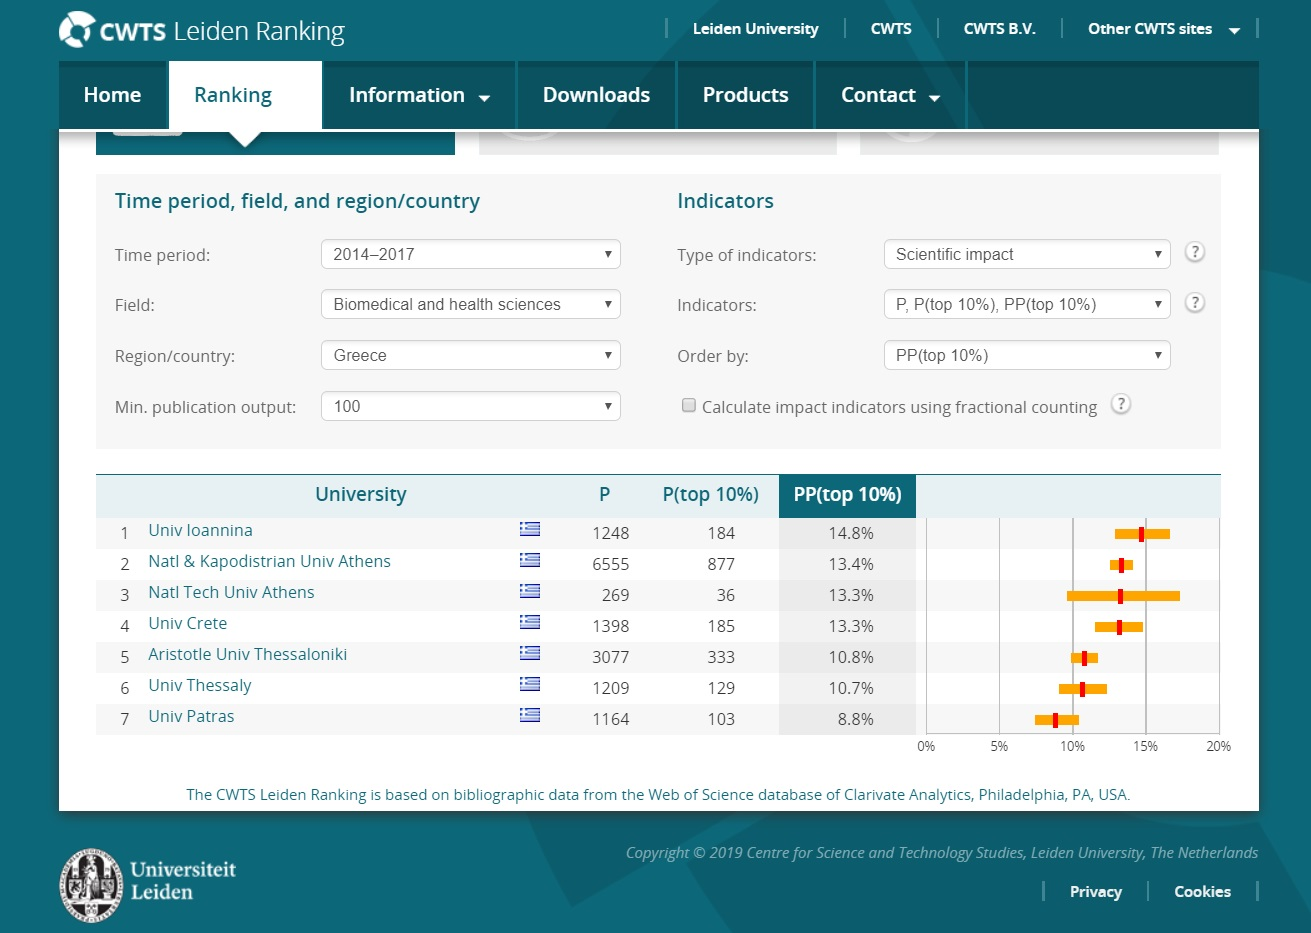The width and height of the screenshot is (1311, 933).
Task: Open Univ Patras link
Action: [191, 716]
